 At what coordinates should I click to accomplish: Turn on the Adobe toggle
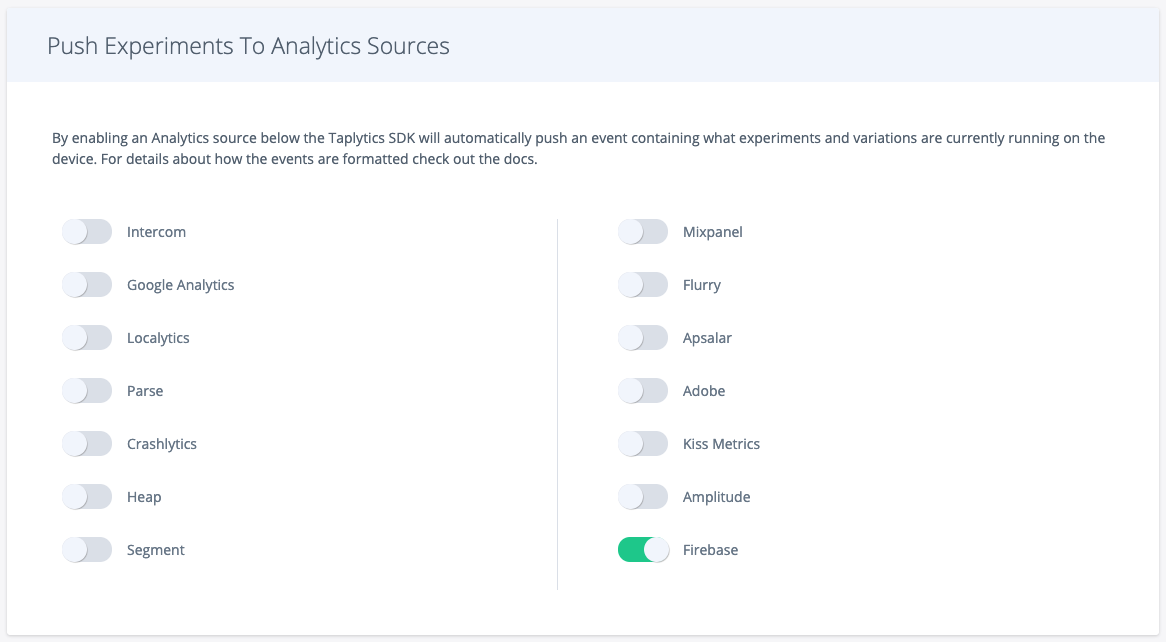coord(643,391)
